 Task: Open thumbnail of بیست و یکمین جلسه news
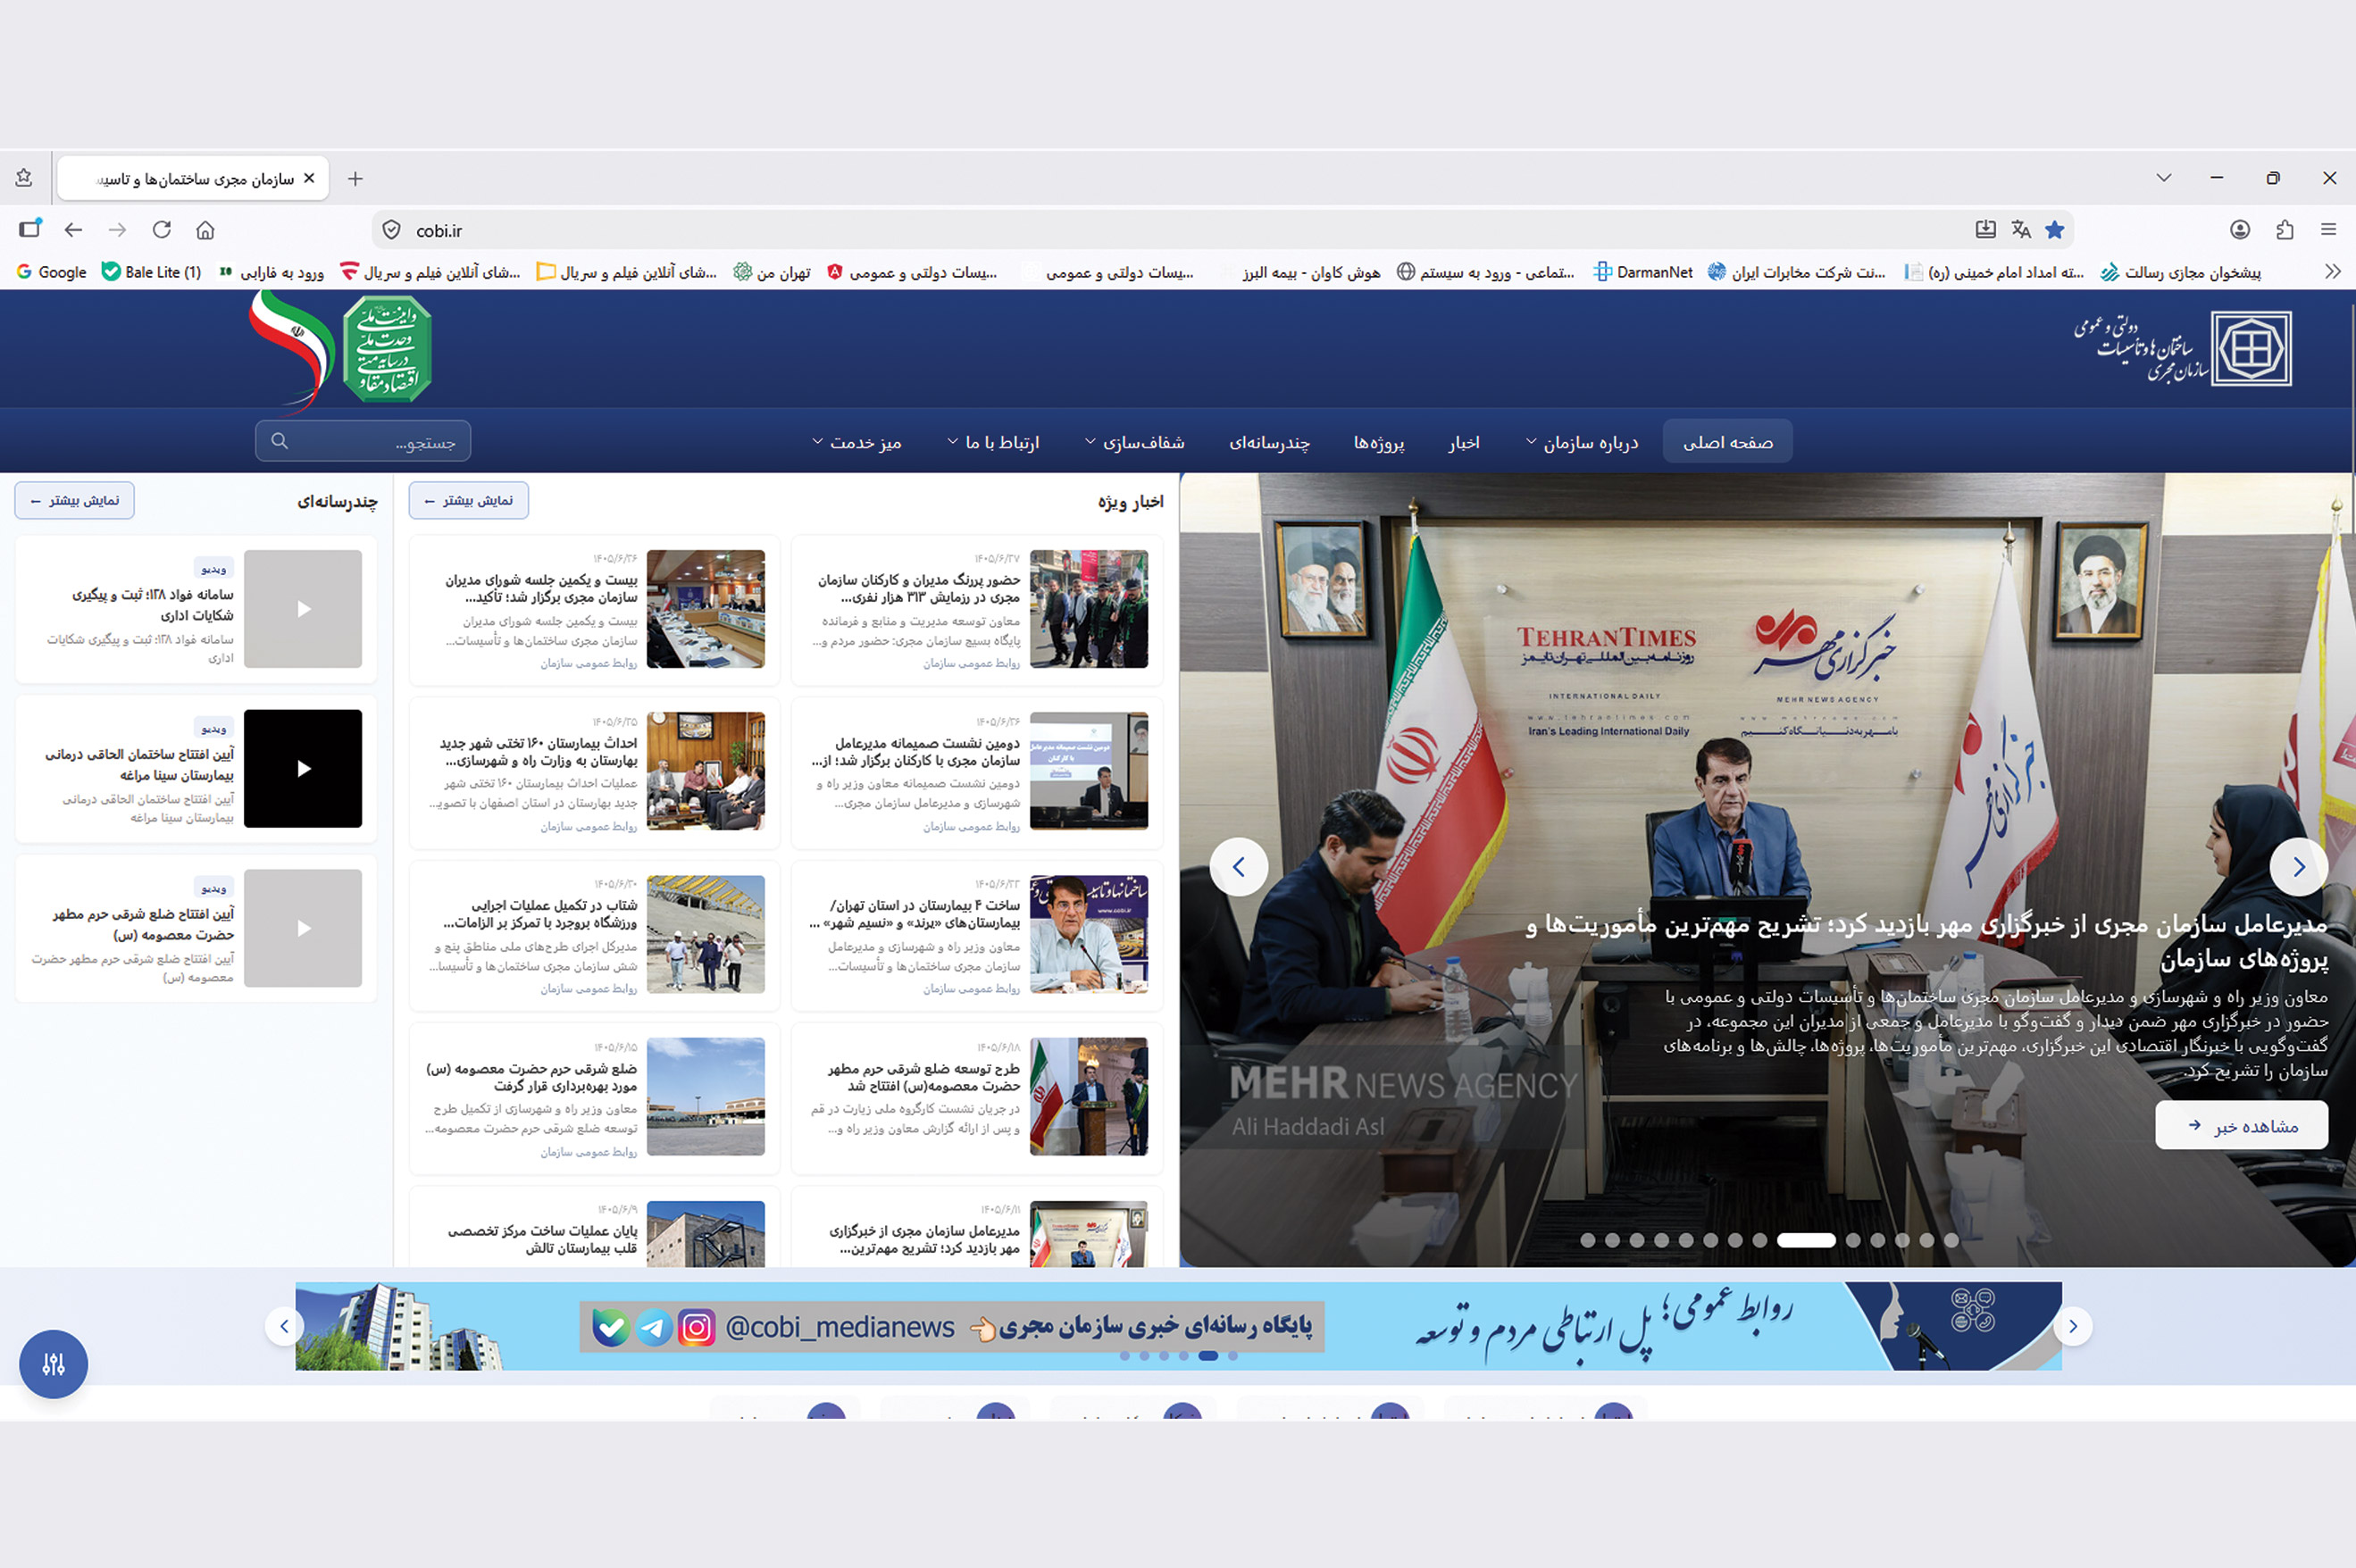point(706,609)
